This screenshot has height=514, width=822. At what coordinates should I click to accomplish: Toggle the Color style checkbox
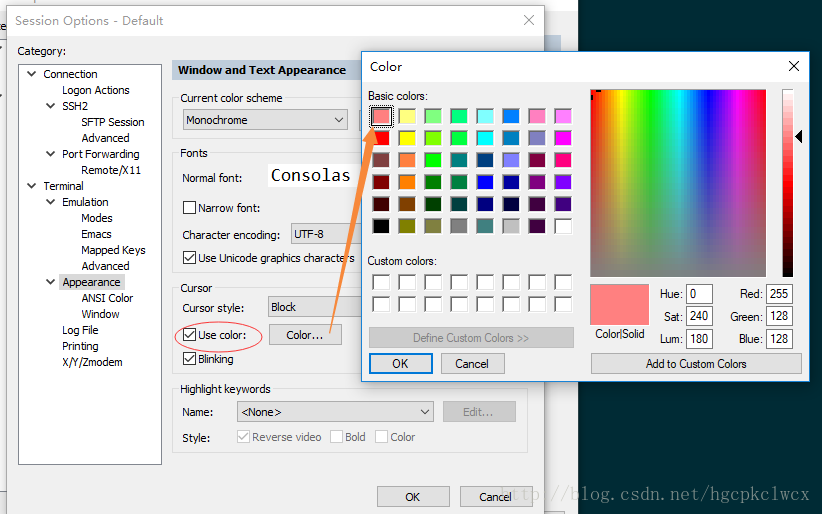tap(382, 437)
